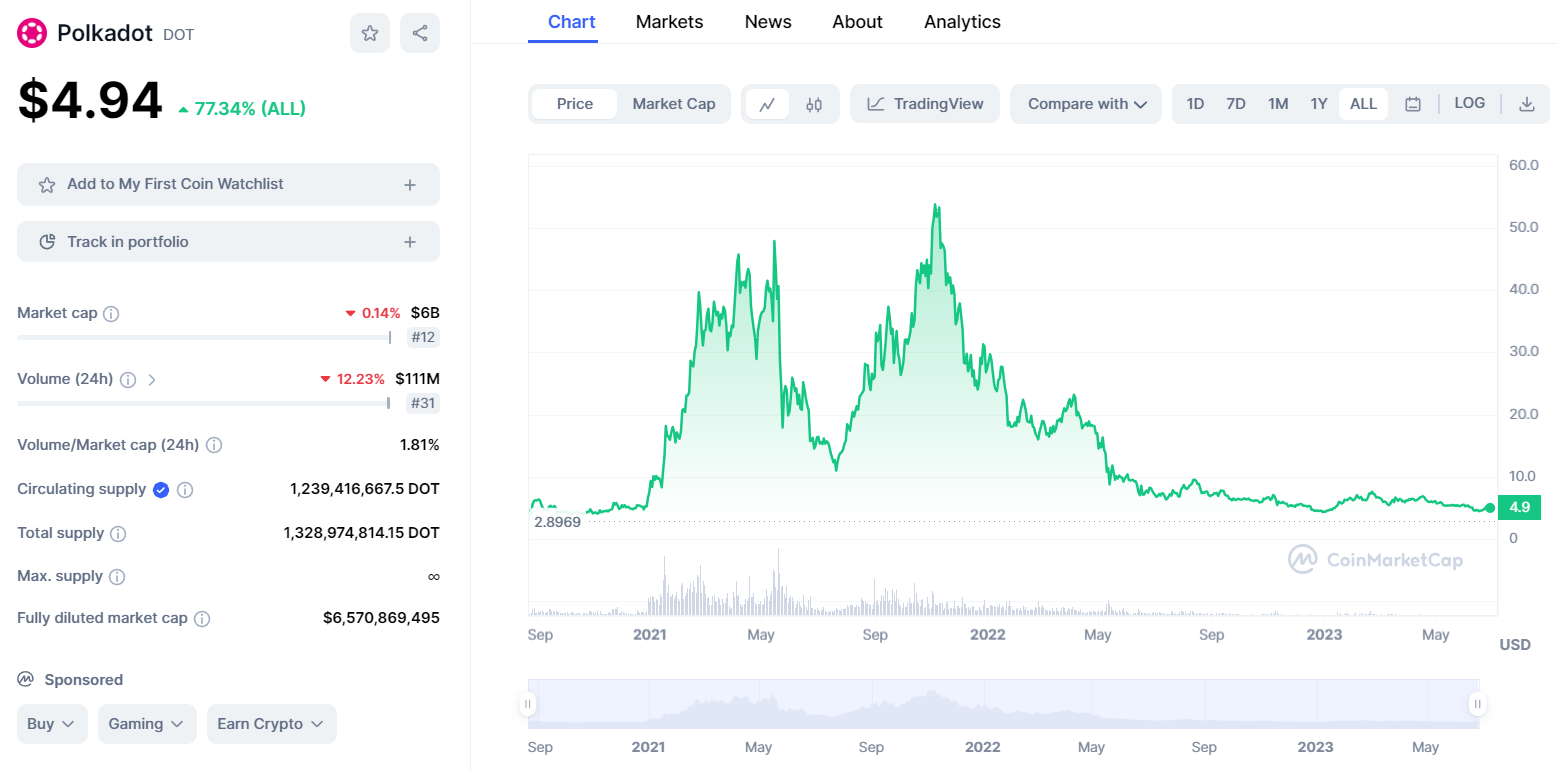
Task: Click the CoinMarketCap icon next to Sponsored
Action: click(26, 680)
